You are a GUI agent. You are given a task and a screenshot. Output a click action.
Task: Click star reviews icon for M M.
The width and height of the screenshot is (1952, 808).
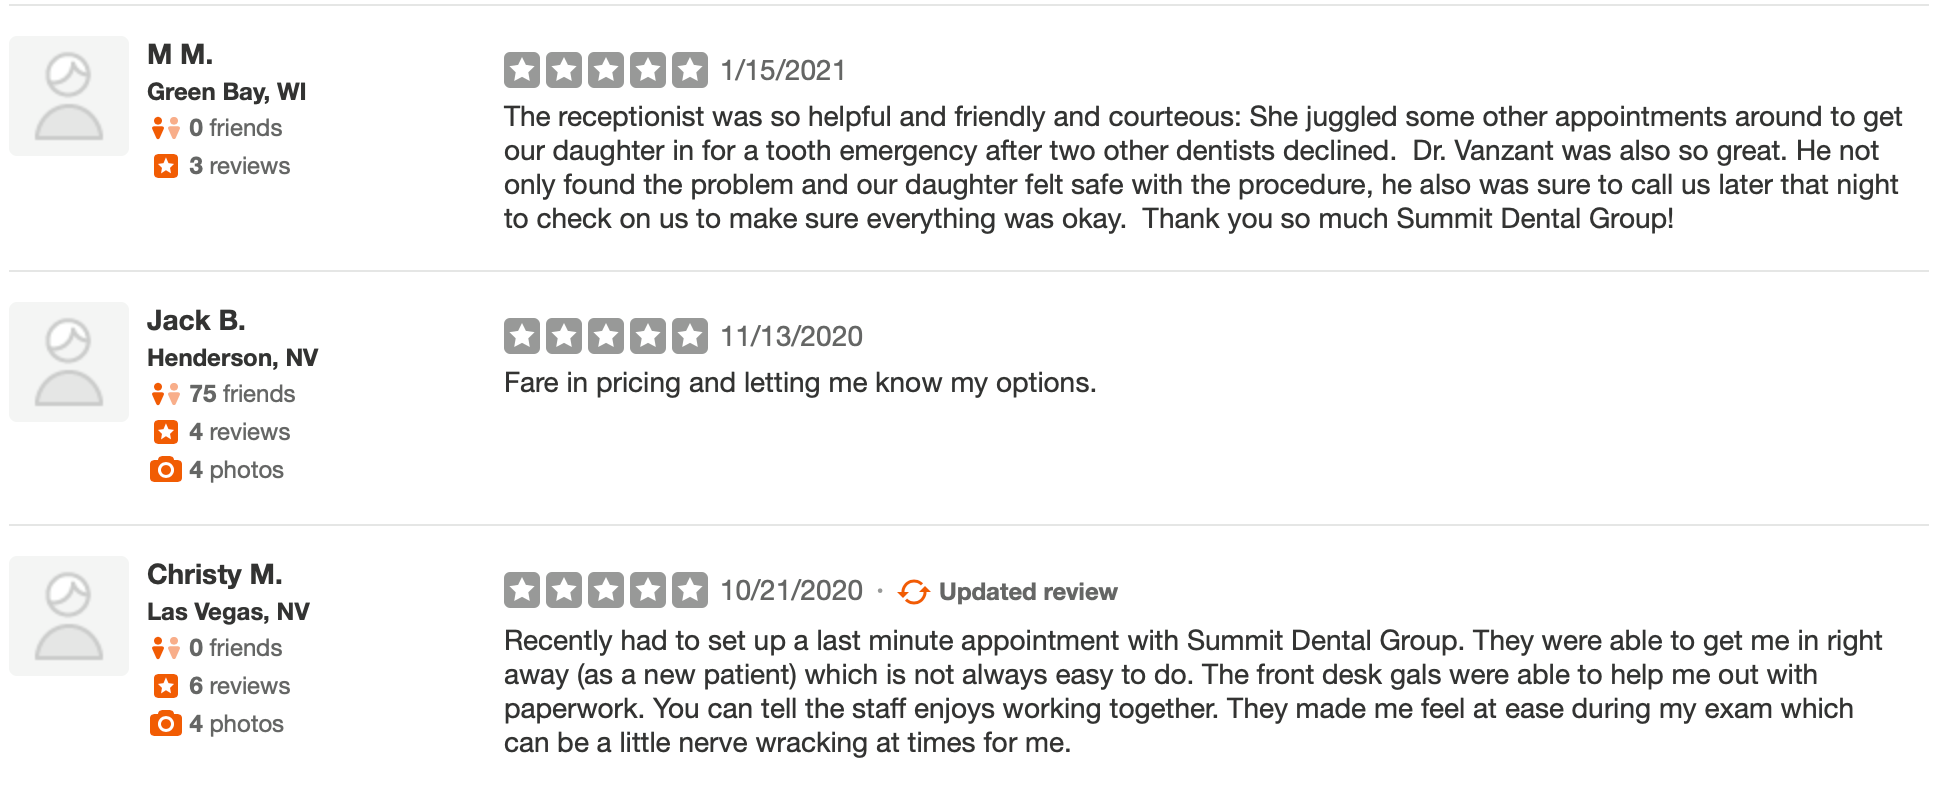(x=166, y=166)
